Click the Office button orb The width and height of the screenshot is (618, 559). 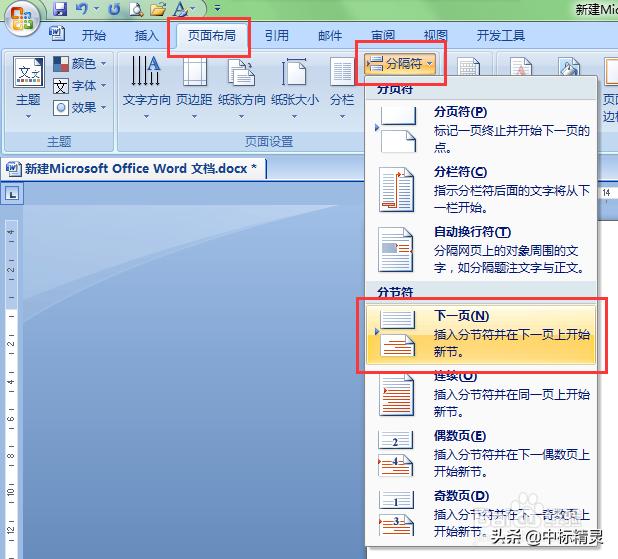(x=22, y=19)
